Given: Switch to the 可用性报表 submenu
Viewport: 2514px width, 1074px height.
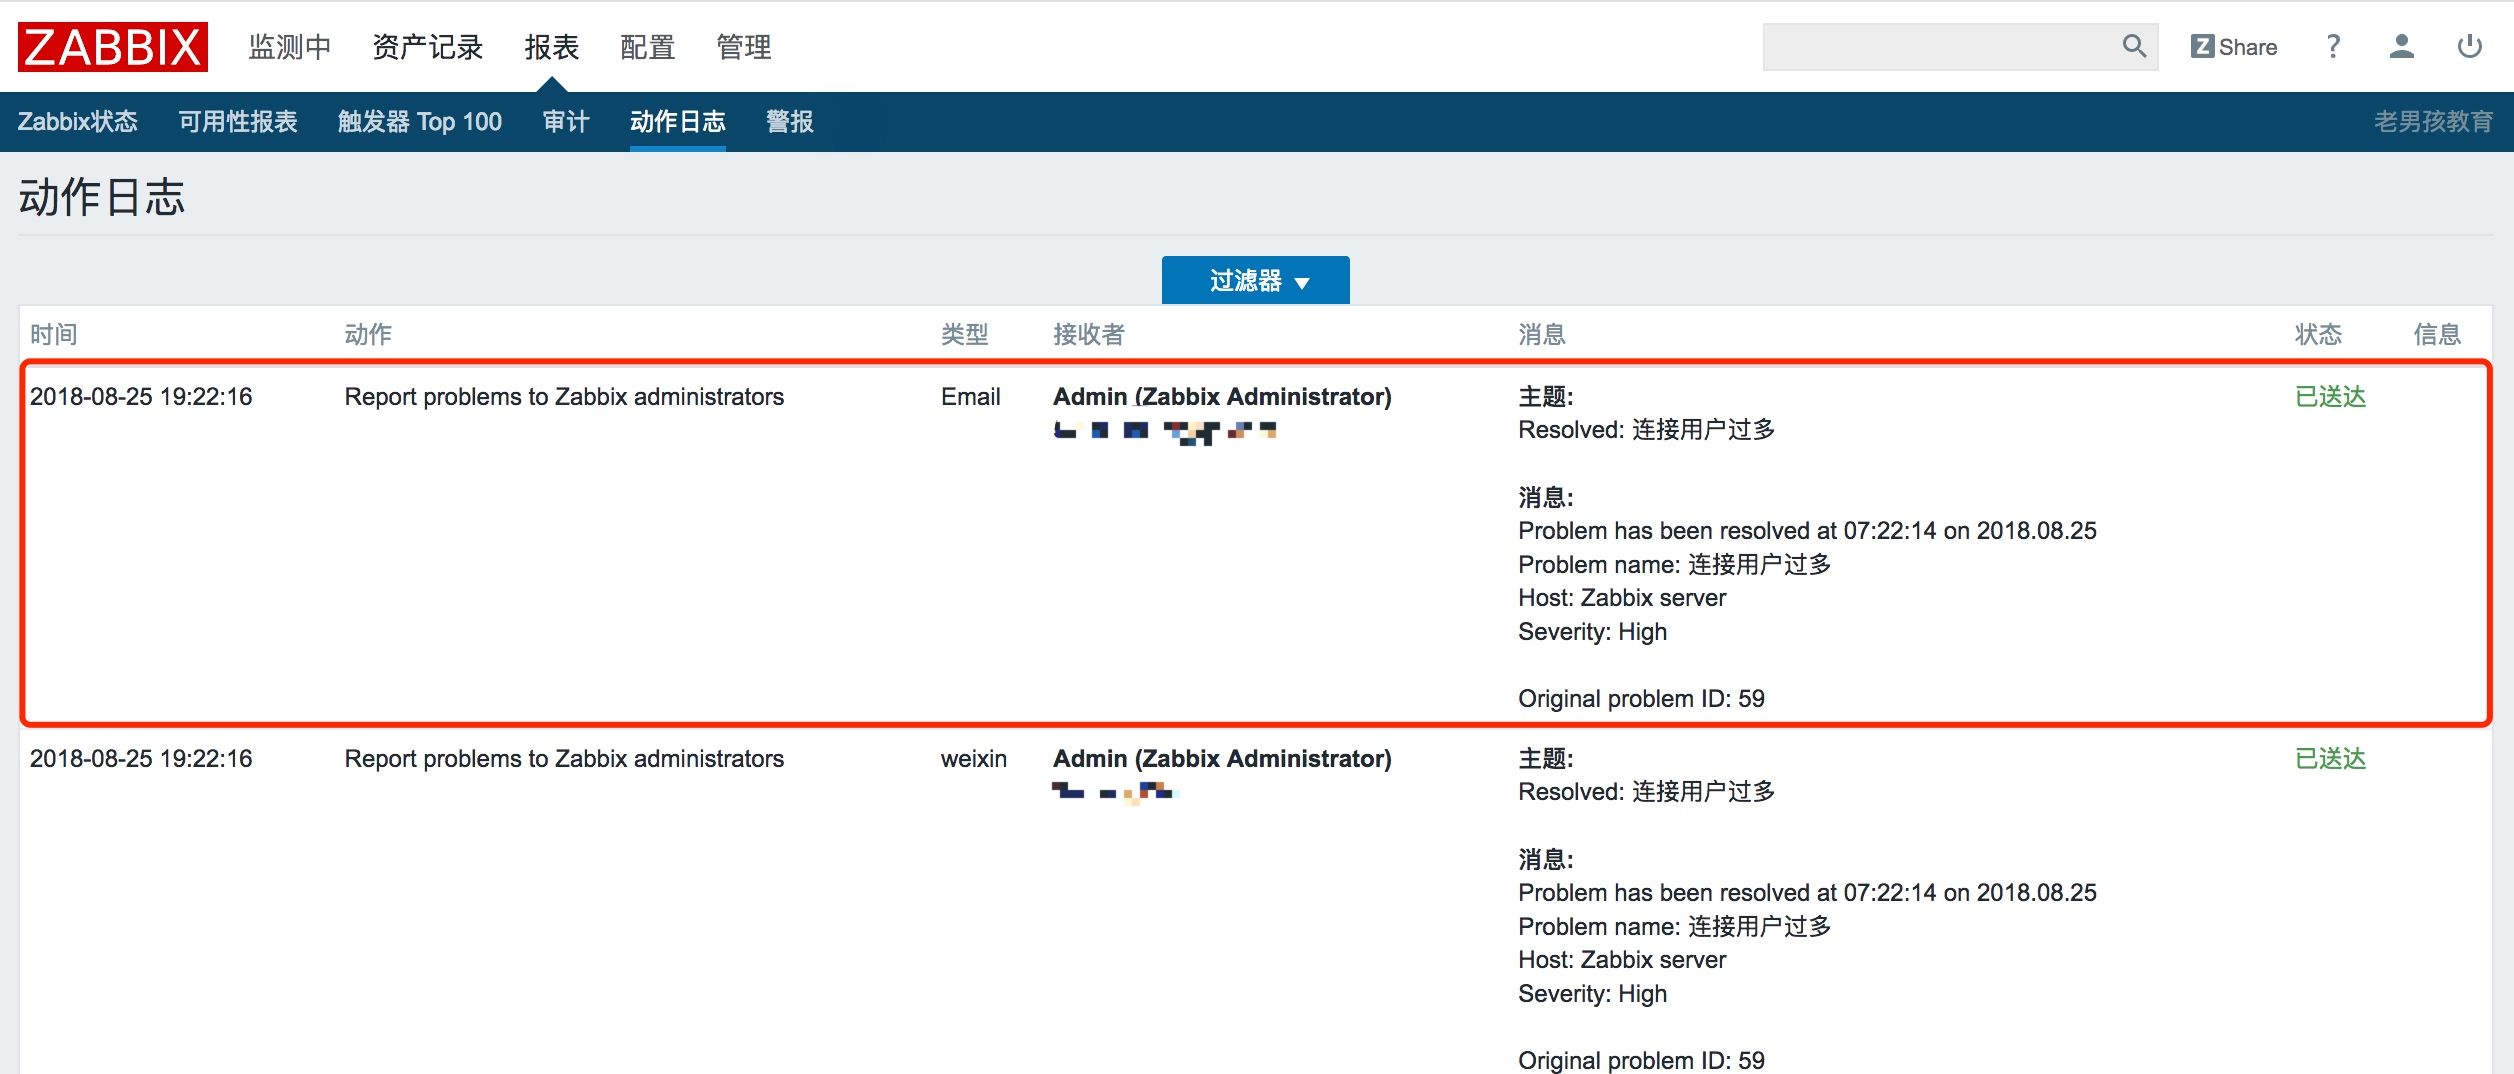Looking at the screenshot, I should point(238,122).
